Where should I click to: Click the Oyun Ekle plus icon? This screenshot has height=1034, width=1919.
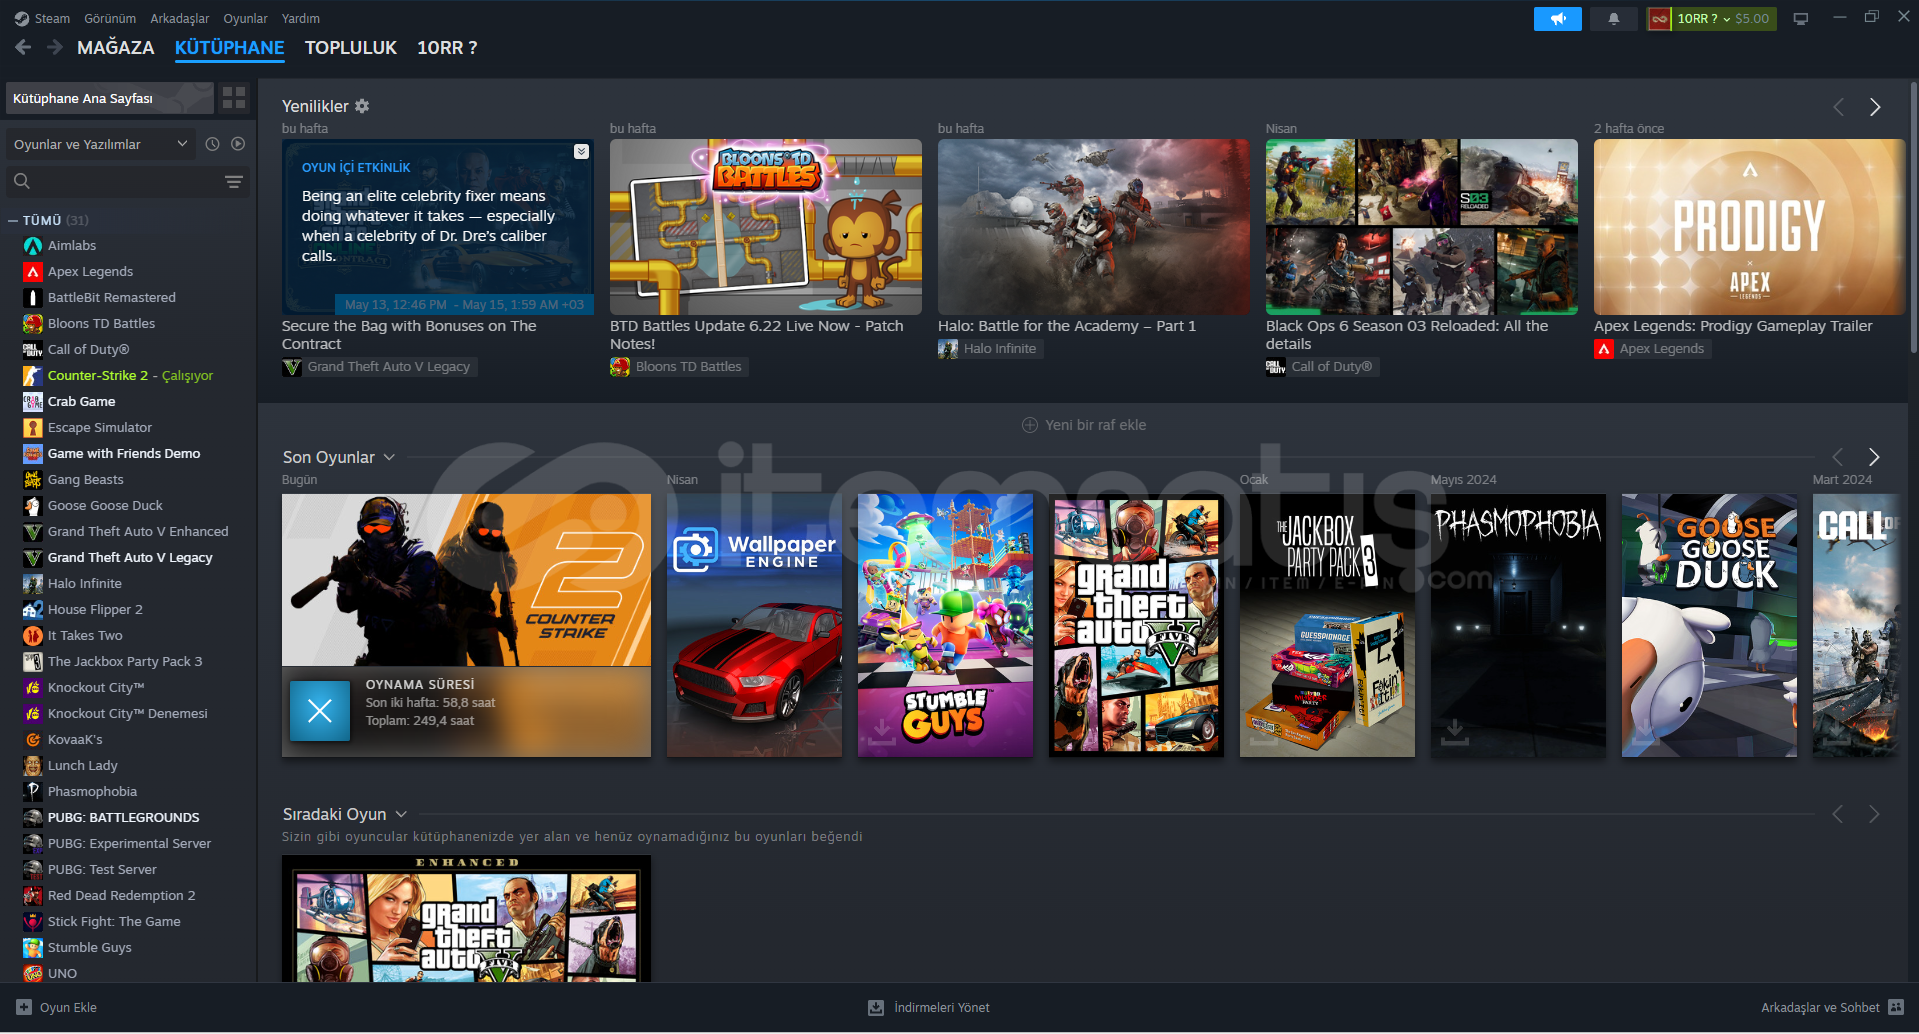click(x=24, y=1007)
